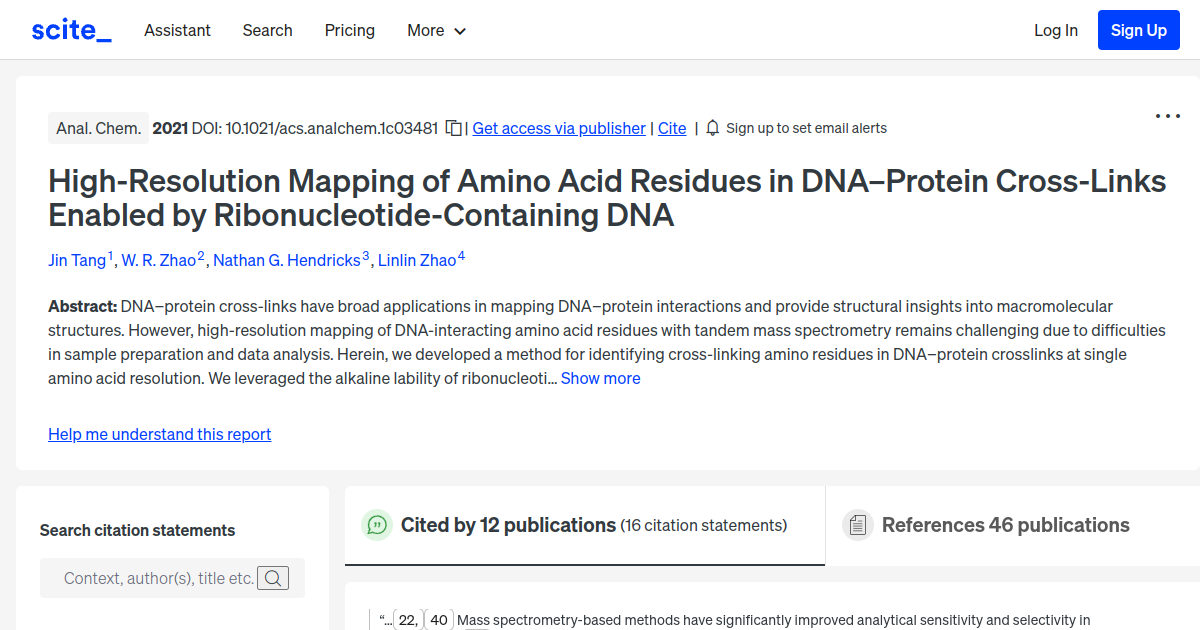The image size is (1200, 630).
Task: Click the green quotation icon beside Cited by
Action: click(x=377, y=524)
